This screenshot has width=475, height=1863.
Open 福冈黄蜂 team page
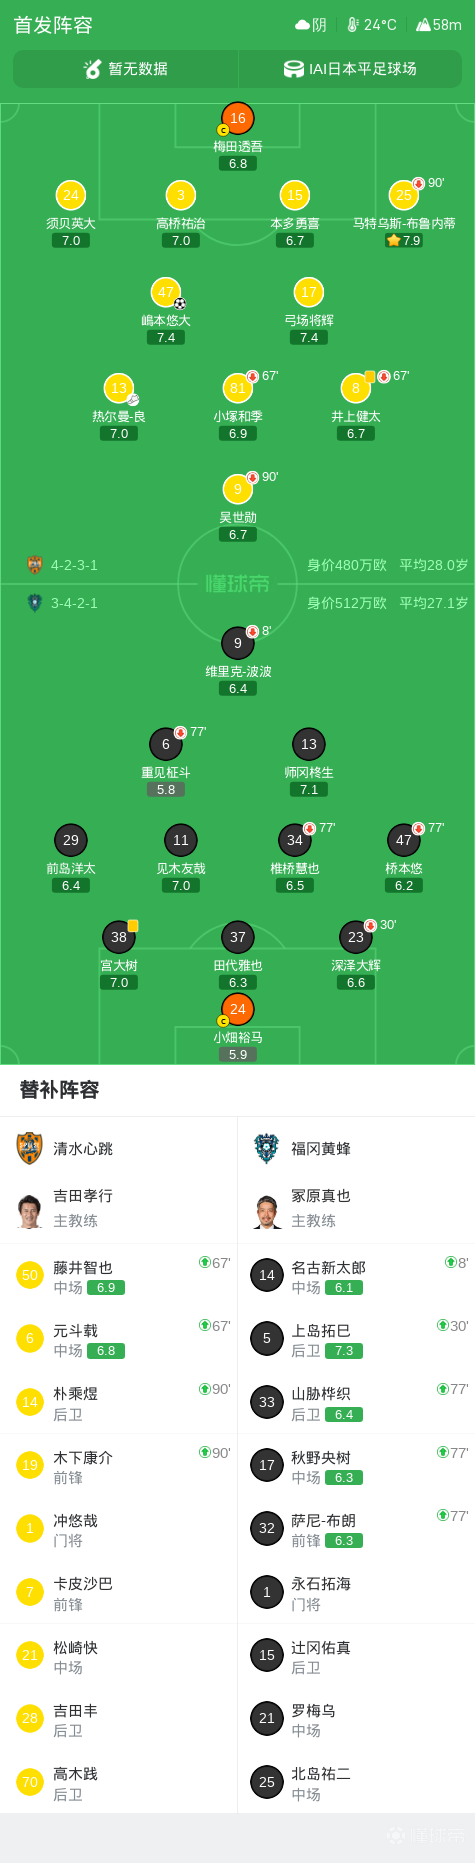click(x=302, y=1148)
